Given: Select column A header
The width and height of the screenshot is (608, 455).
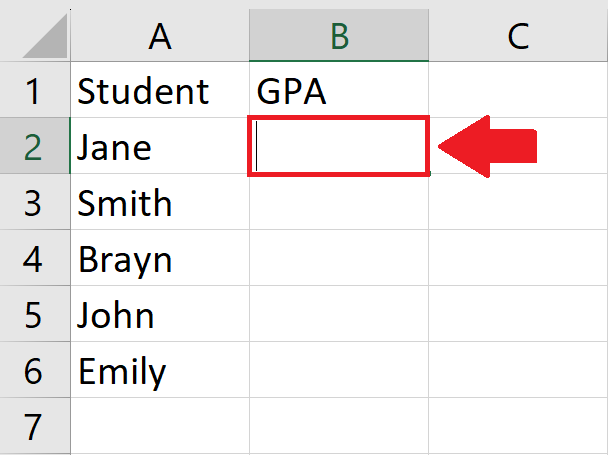Looking at the screenshot, I should point(160,35).
